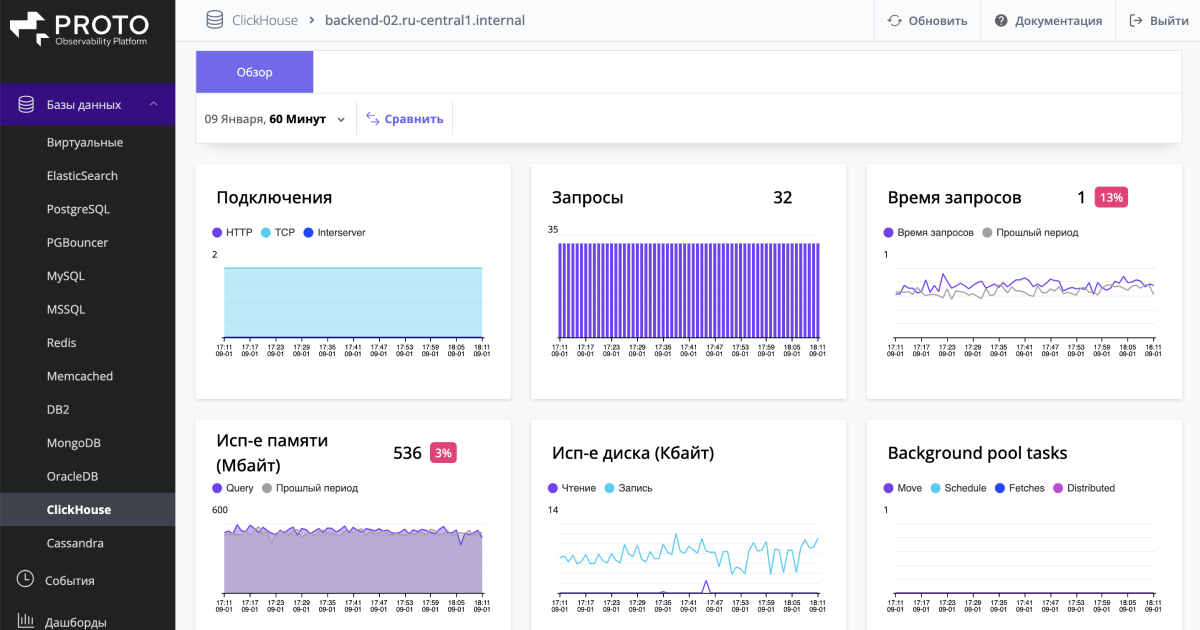The image size is (1200, 630).
Task: Click the bar chart icon next to Дашборды
Action: pos(26,621)
